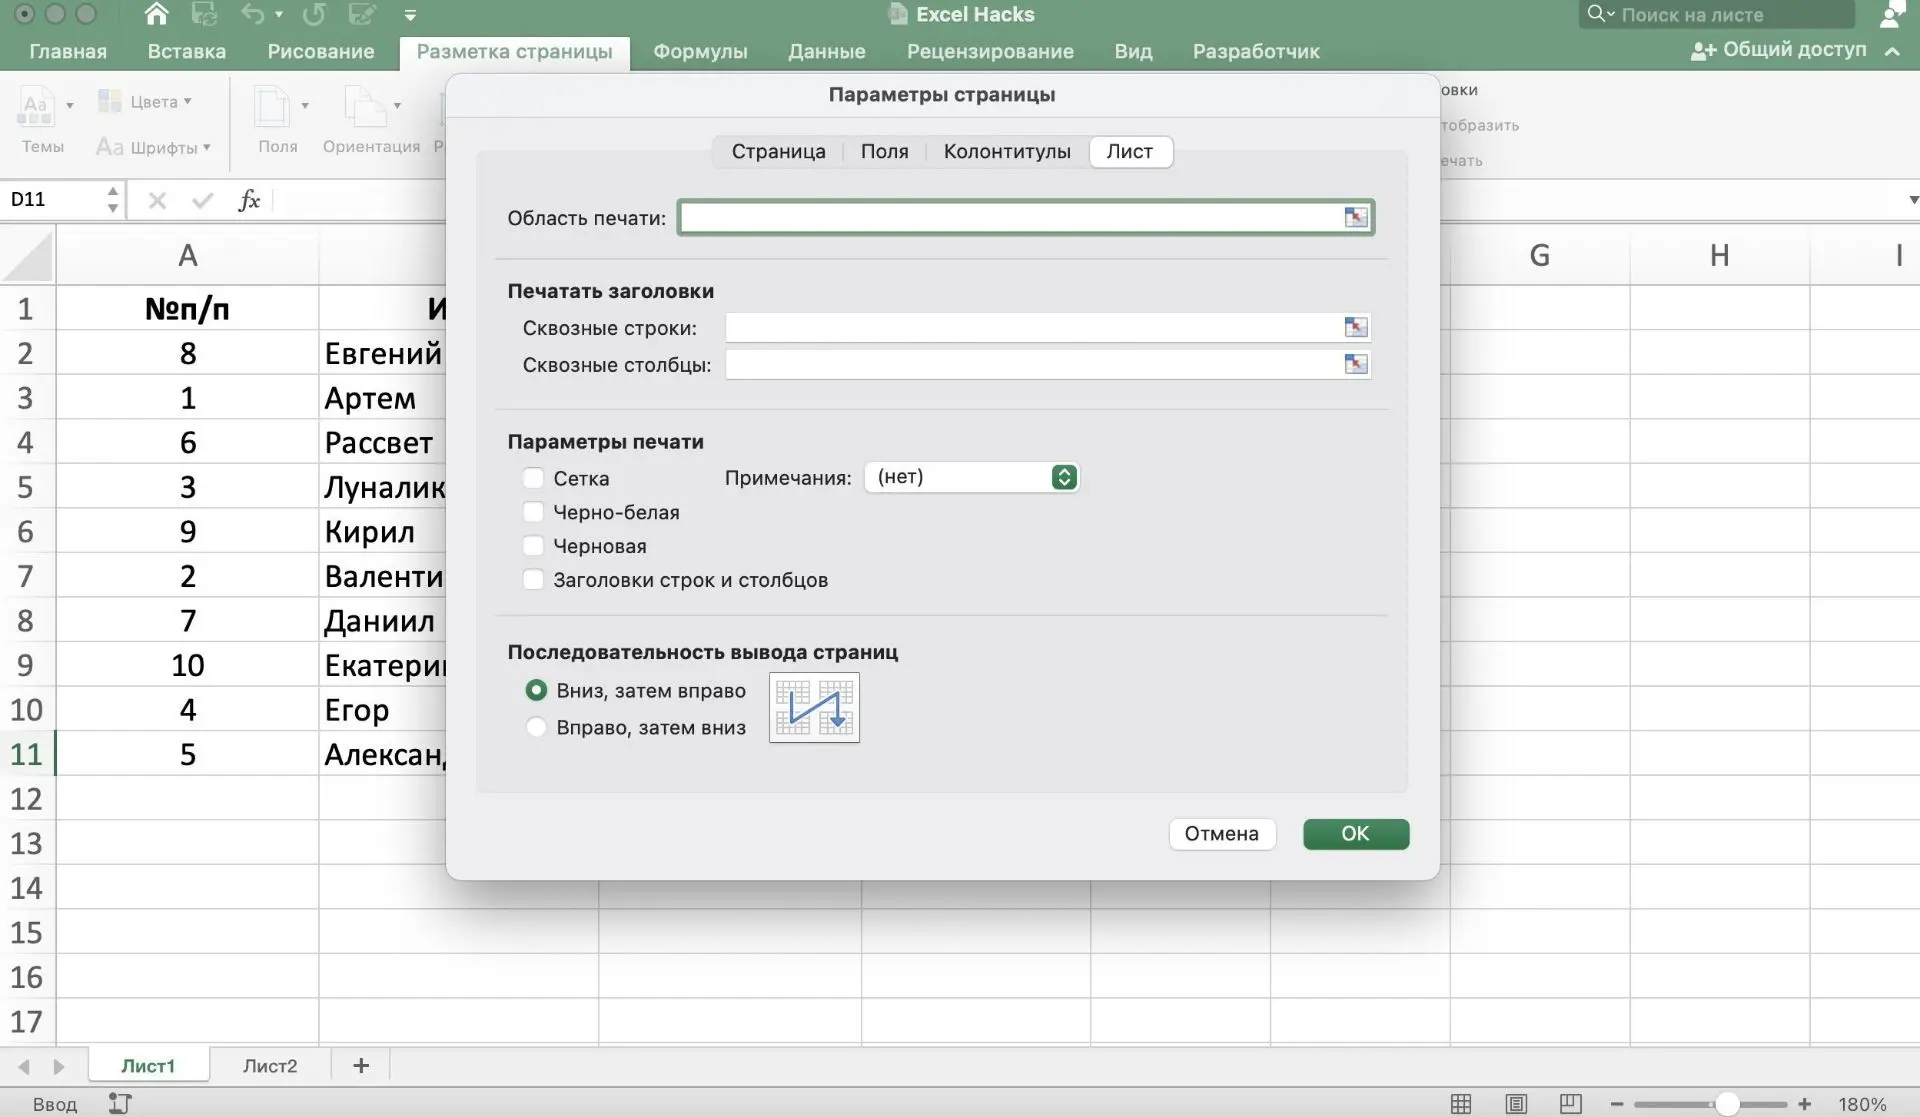Image resolution: width=1920 pixels, height=1117 pixels.
Task: Switch to normal grid view icon
Action: (x=1461, y=1104)
